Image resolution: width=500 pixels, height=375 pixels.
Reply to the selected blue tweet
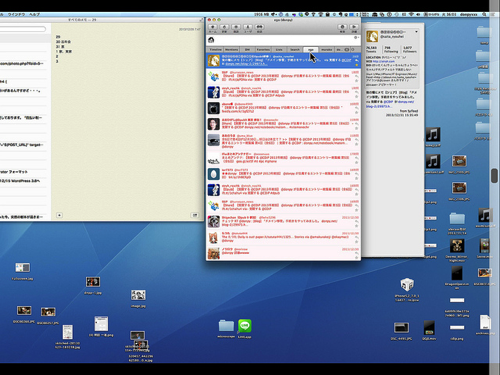[x=356, y=60]
